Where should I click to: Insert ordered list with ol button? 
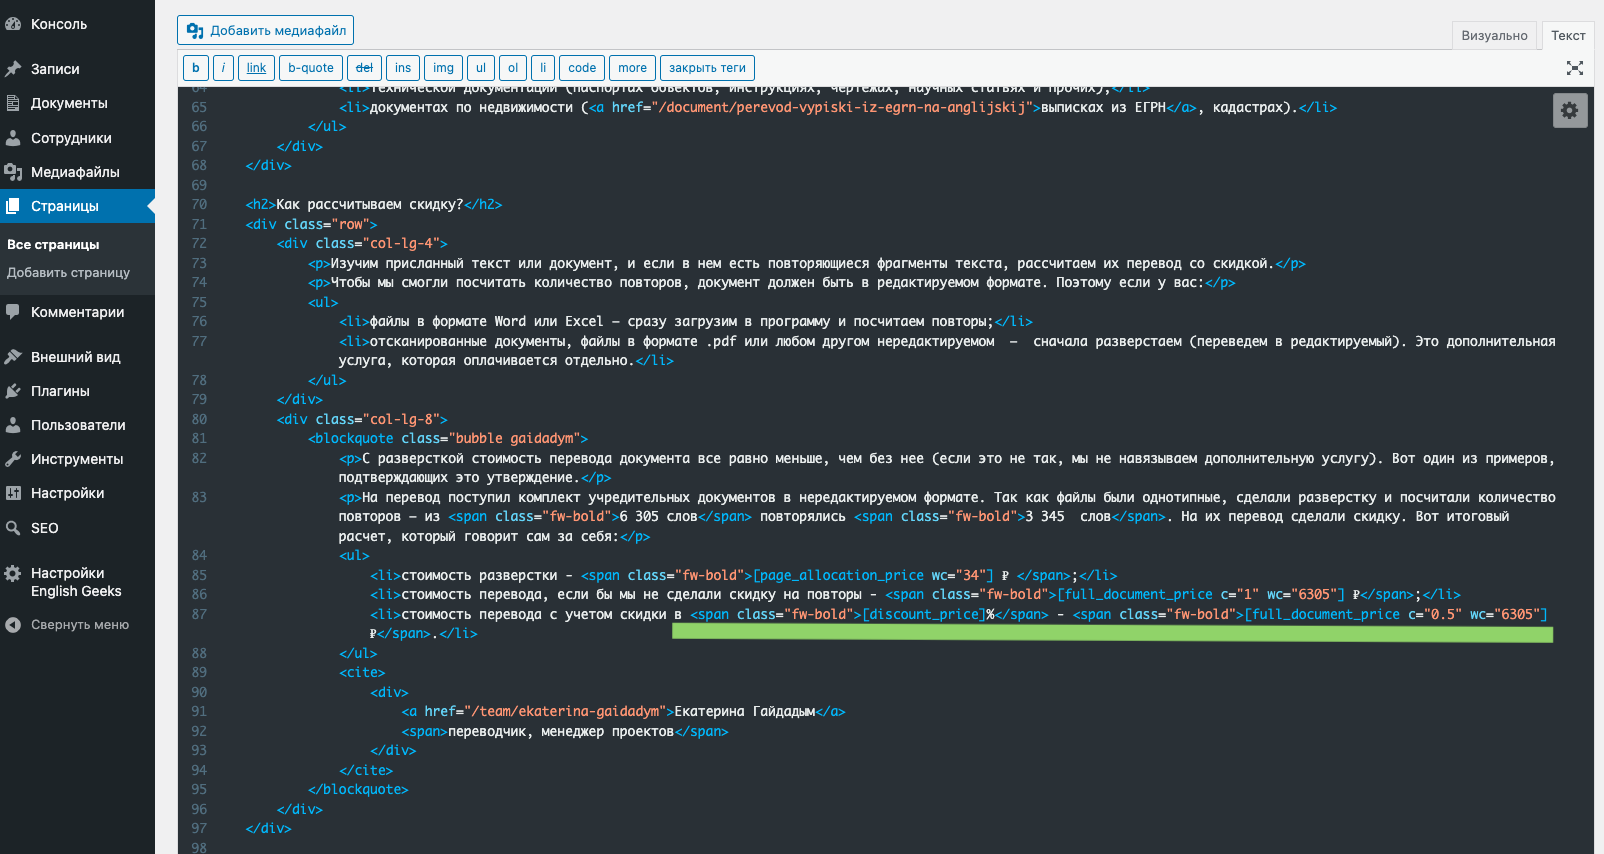[x=513, y=68]
